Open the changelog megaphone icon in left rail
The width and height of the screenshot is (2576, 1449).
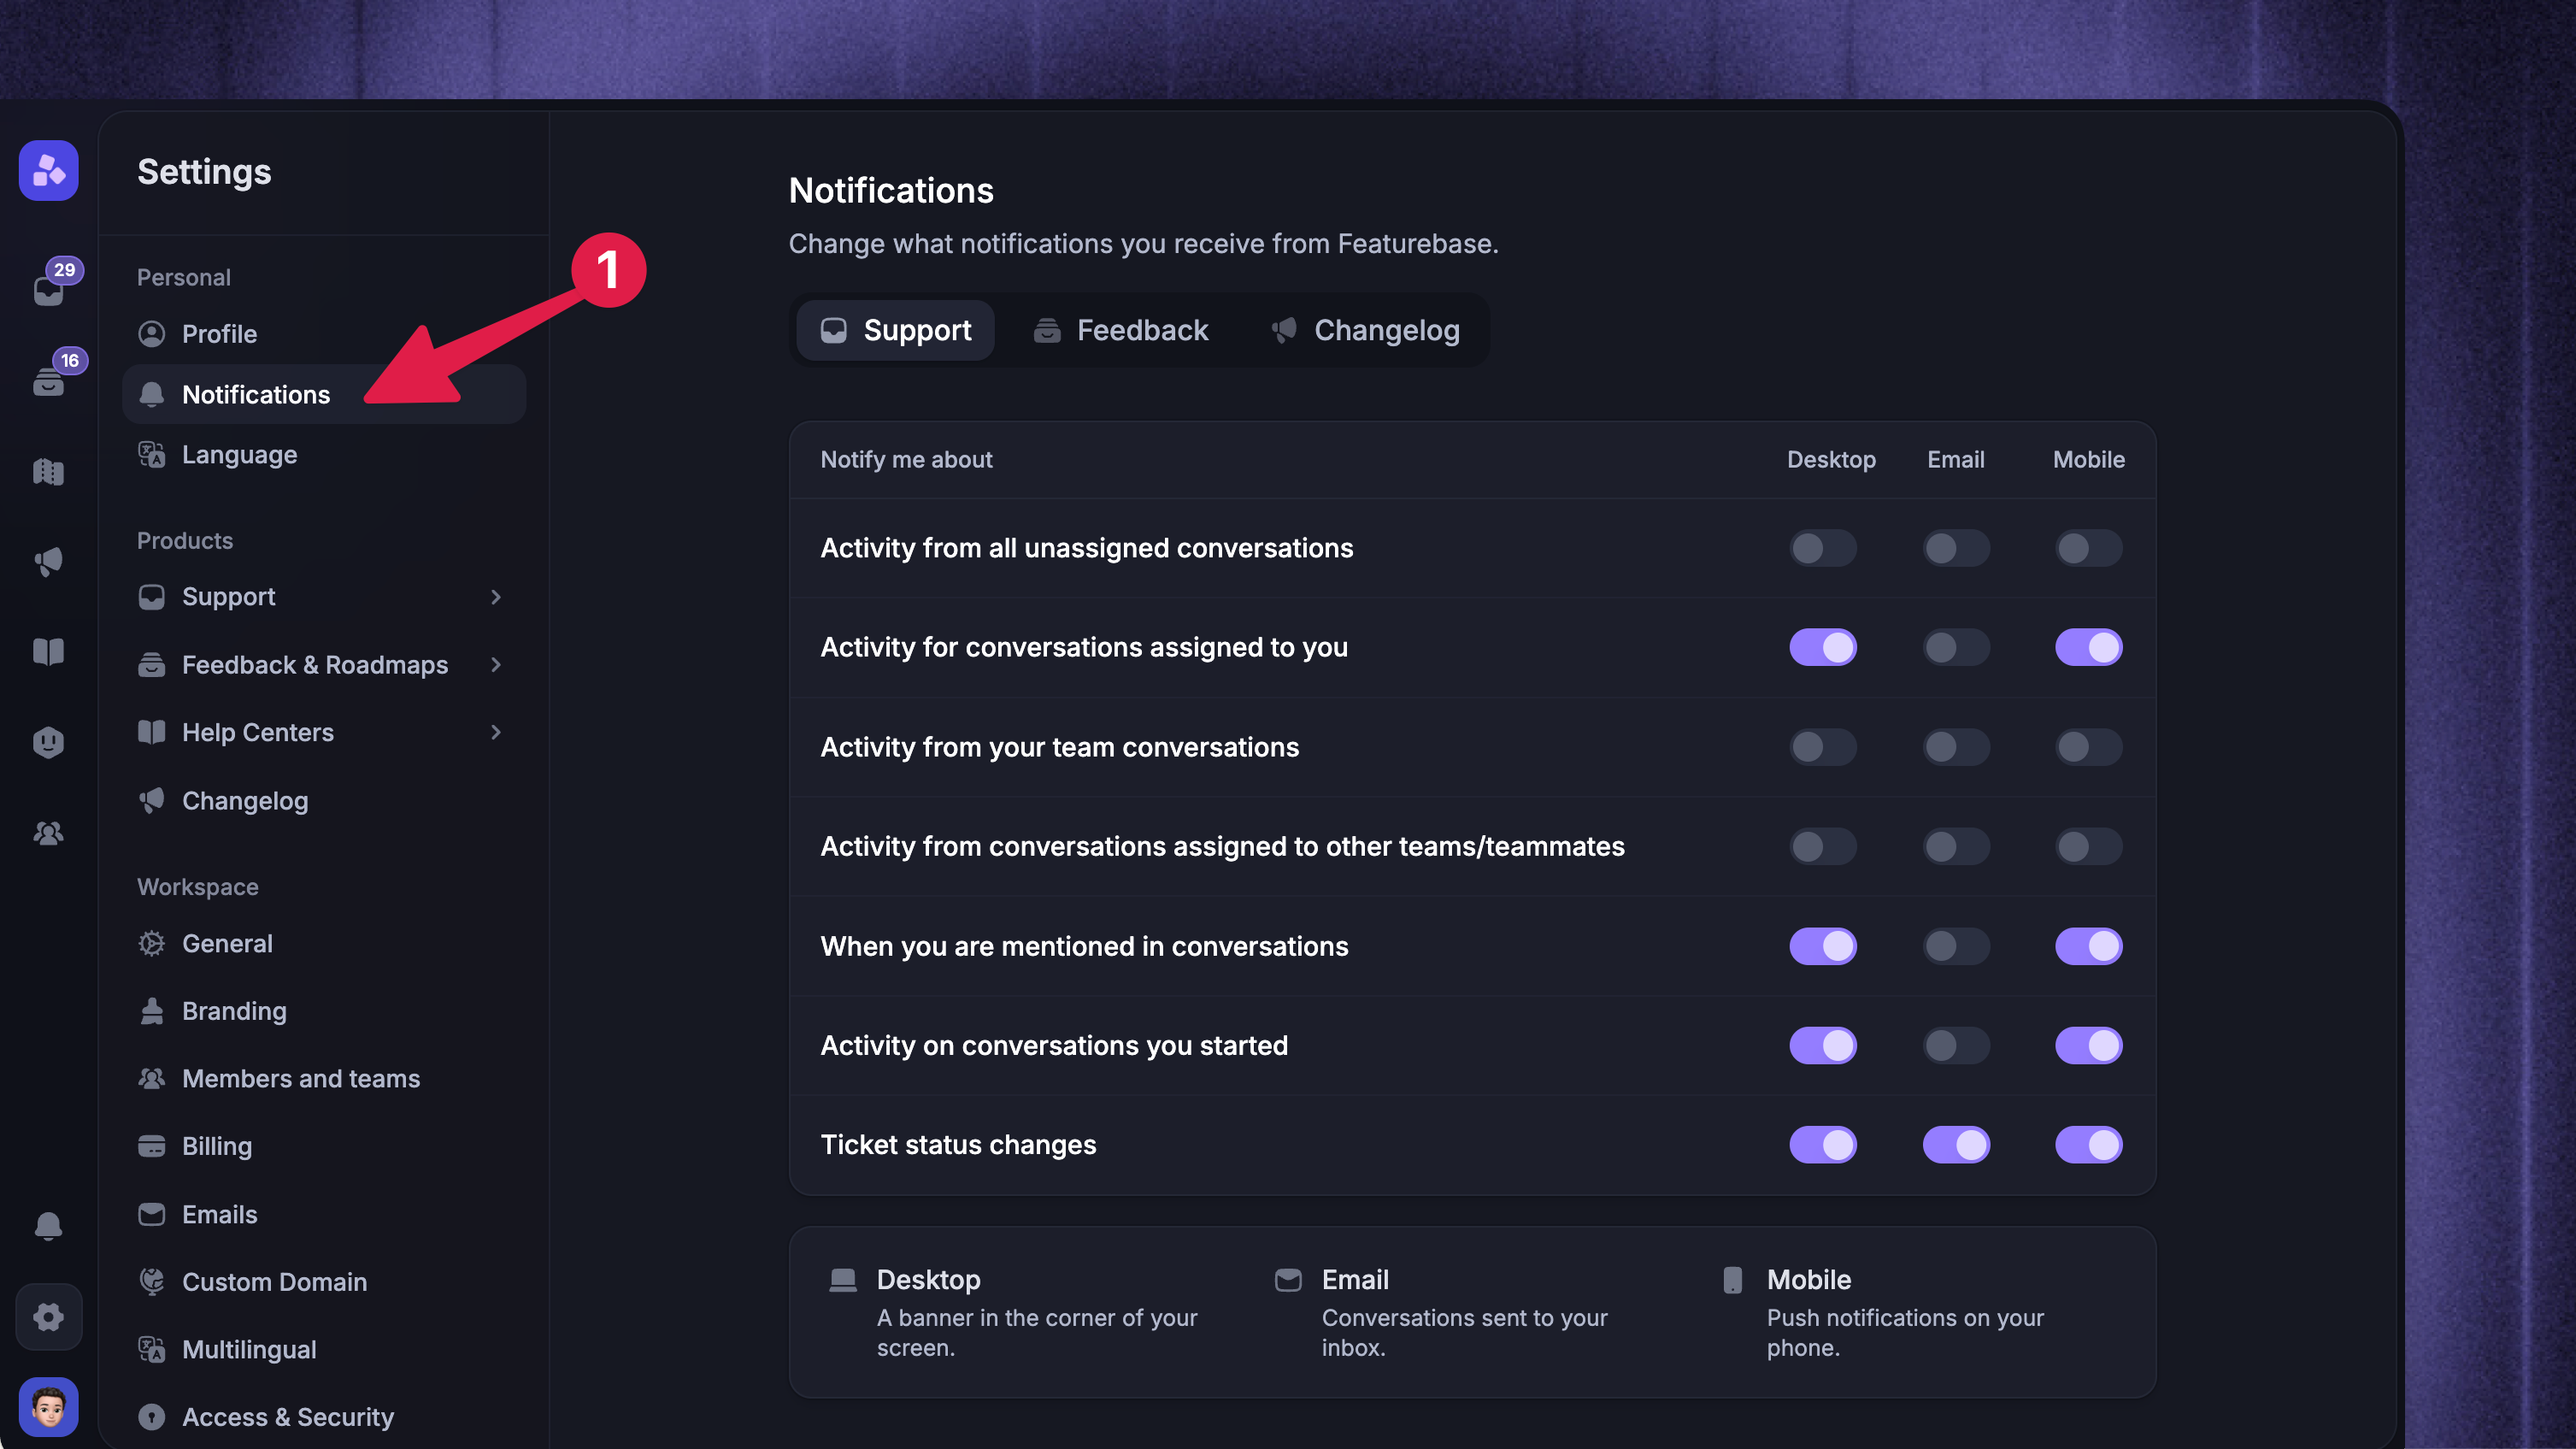(48, 561)
